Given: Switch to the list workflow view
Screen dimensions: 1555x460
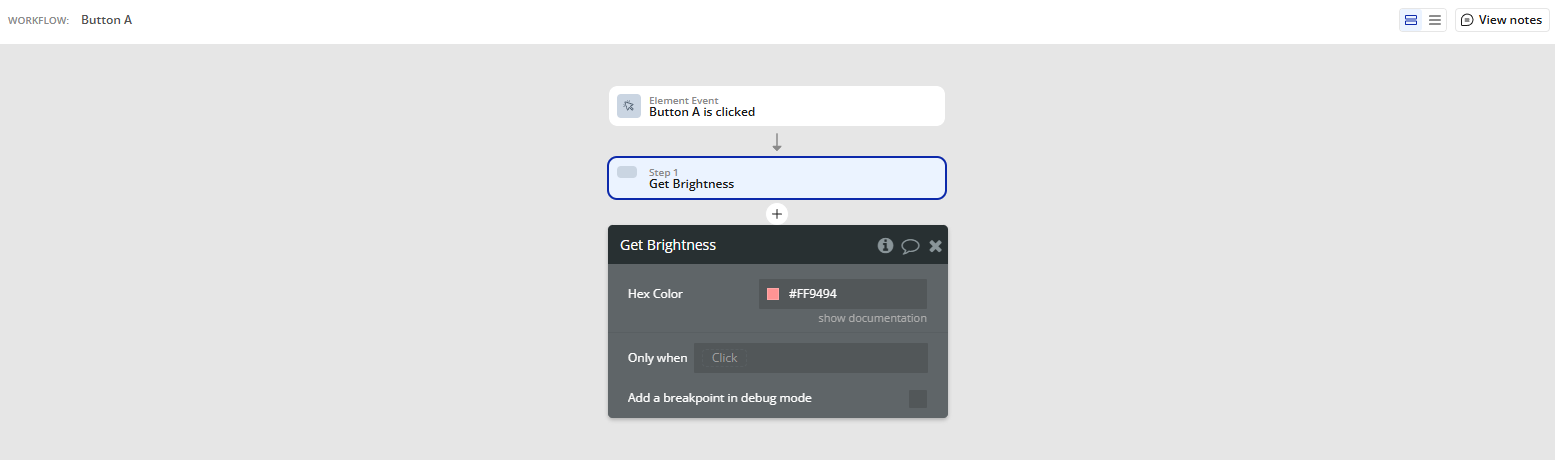Looking at the screenshot, I should (1435, 20).
